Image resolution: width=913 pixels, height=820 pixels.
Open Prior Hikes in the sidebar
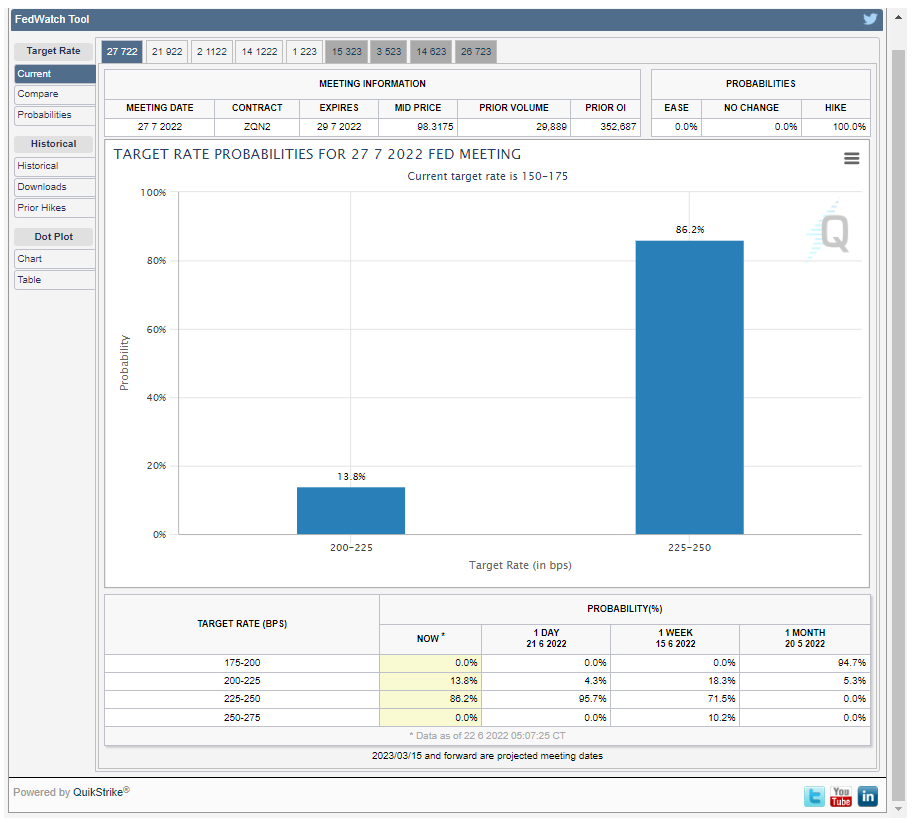pos(55,208)
